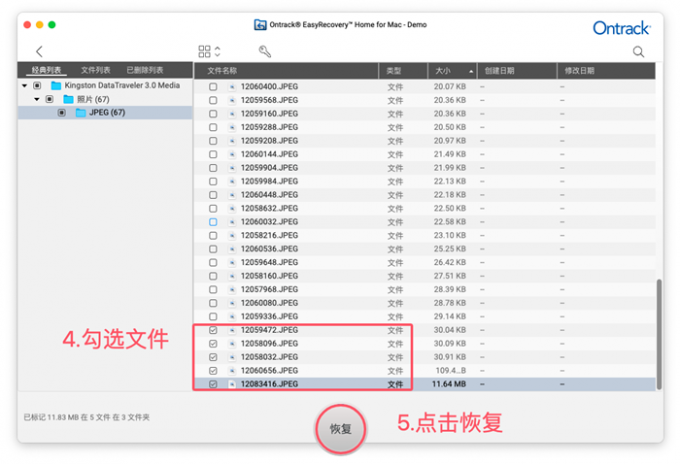Click the Ontrack logo
The image size is (680, 464).
(621, 28)
